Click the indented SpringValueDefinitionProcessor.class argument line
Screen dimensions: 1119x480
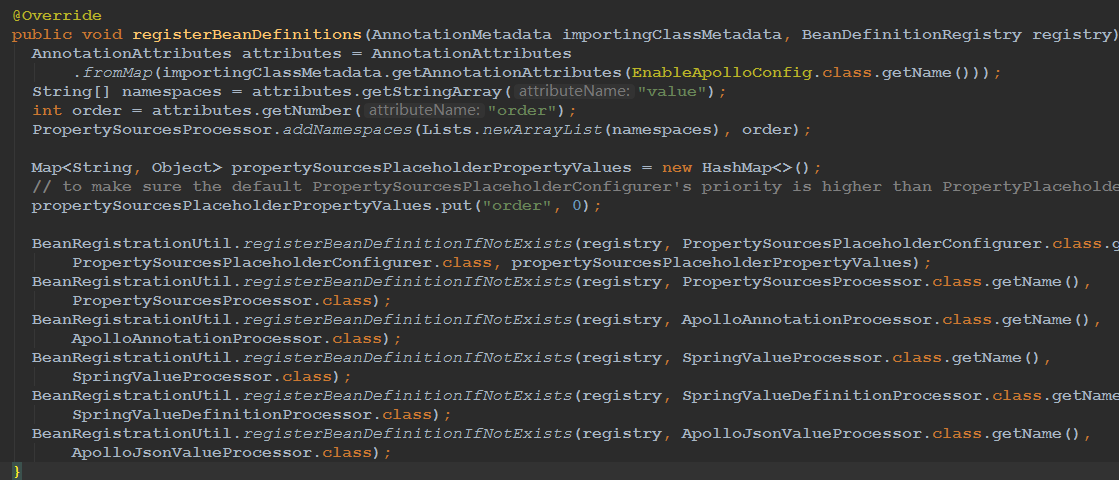(262, 414)
